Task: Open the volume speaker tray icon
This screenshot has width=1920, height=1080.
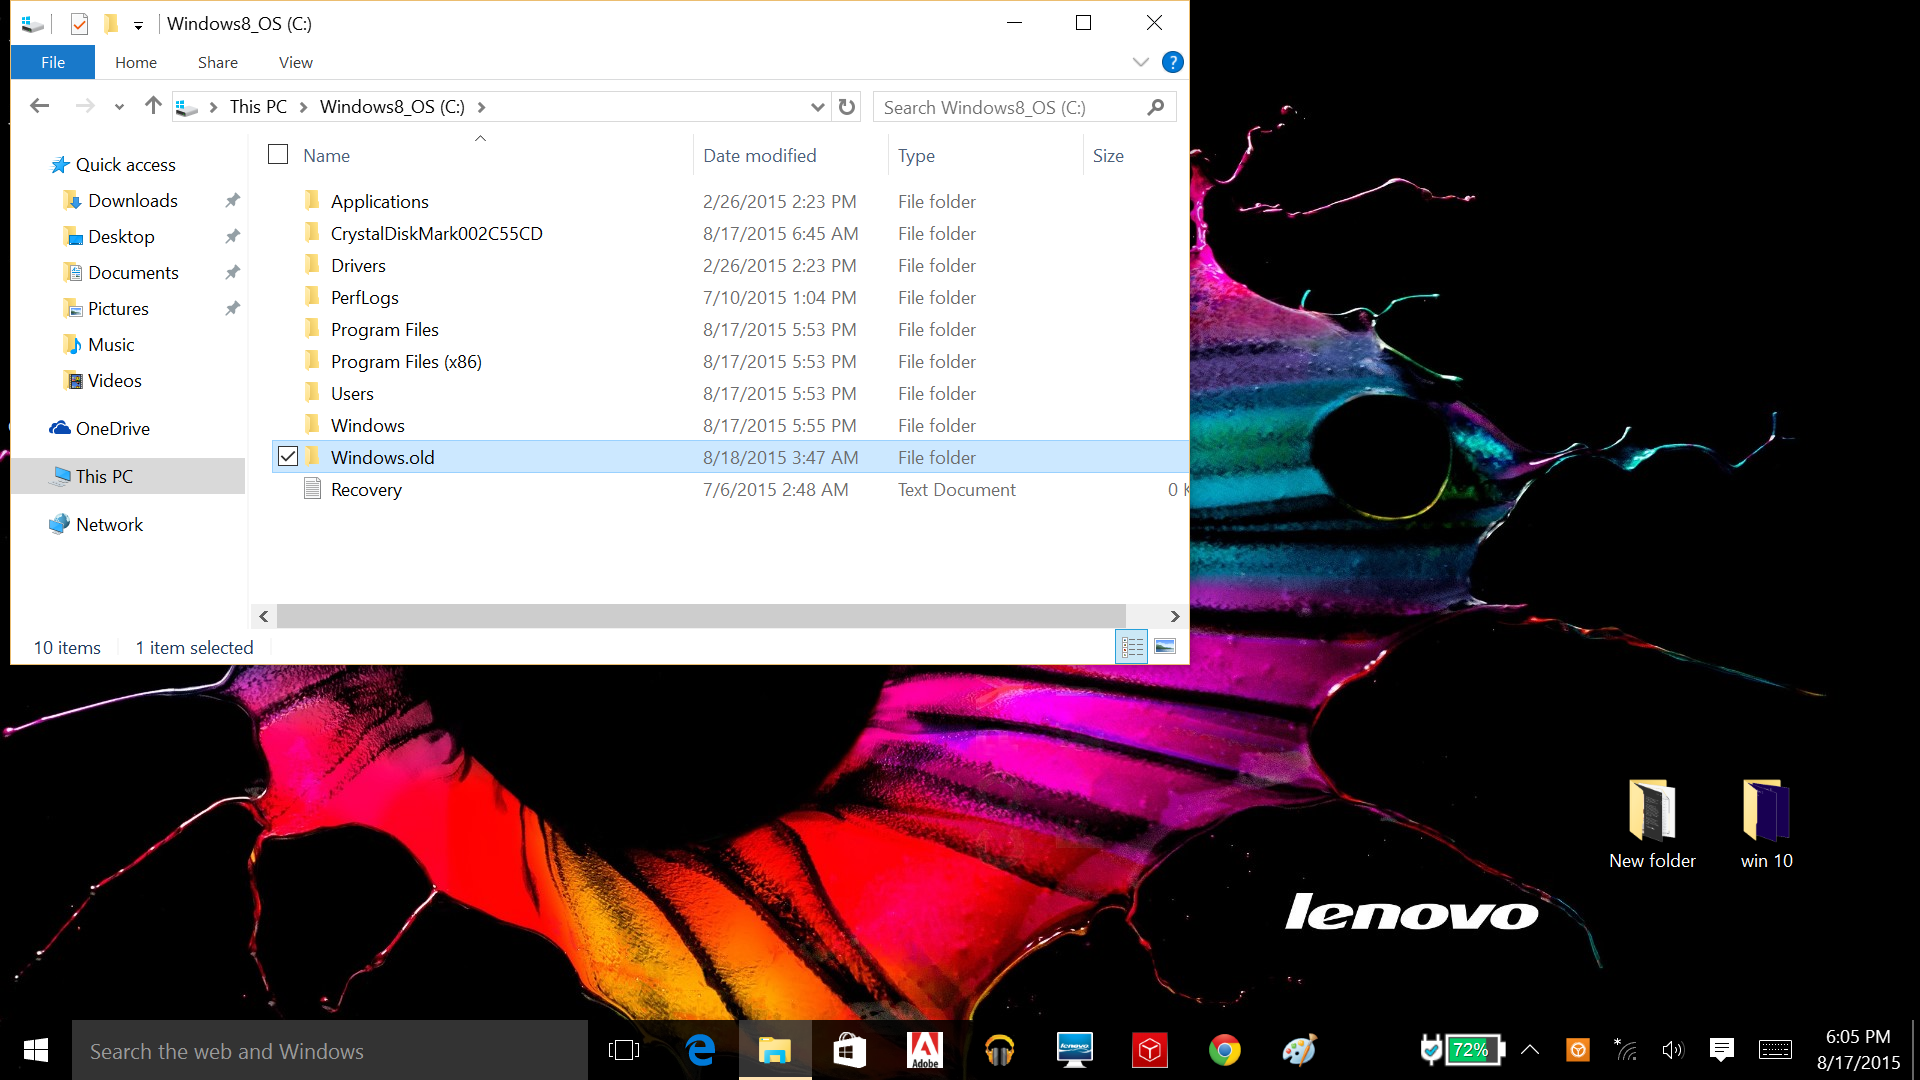Action: (x=1673, y=1050)
